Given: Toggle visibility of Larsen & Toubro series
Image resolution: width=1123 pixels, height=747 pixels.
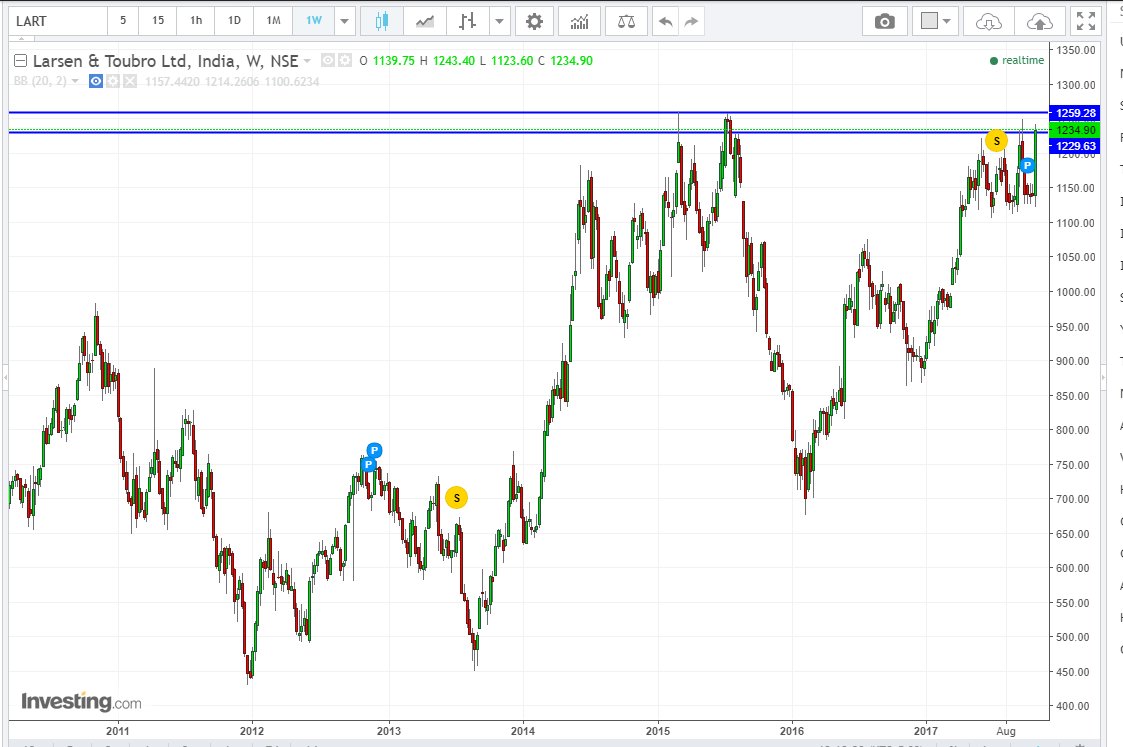Looking at the screenshot, I should point(327,61).
